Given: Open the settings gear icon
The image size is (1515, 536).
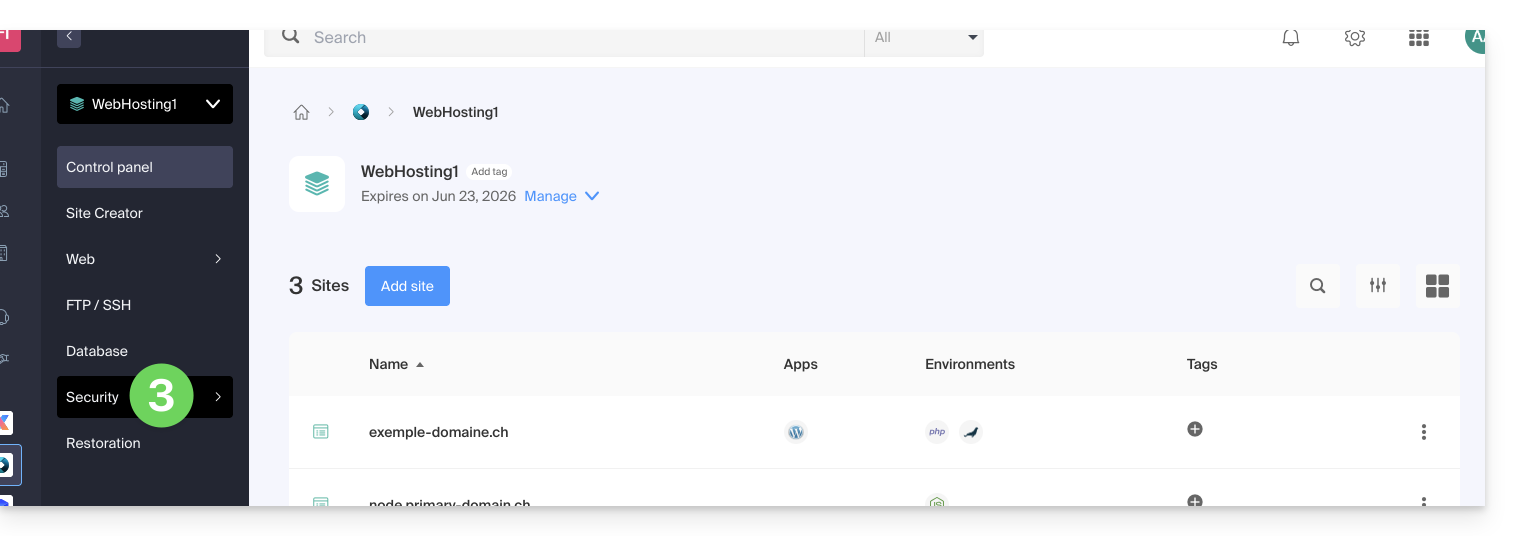Looking at the screenshot, I should (1355, 38).
